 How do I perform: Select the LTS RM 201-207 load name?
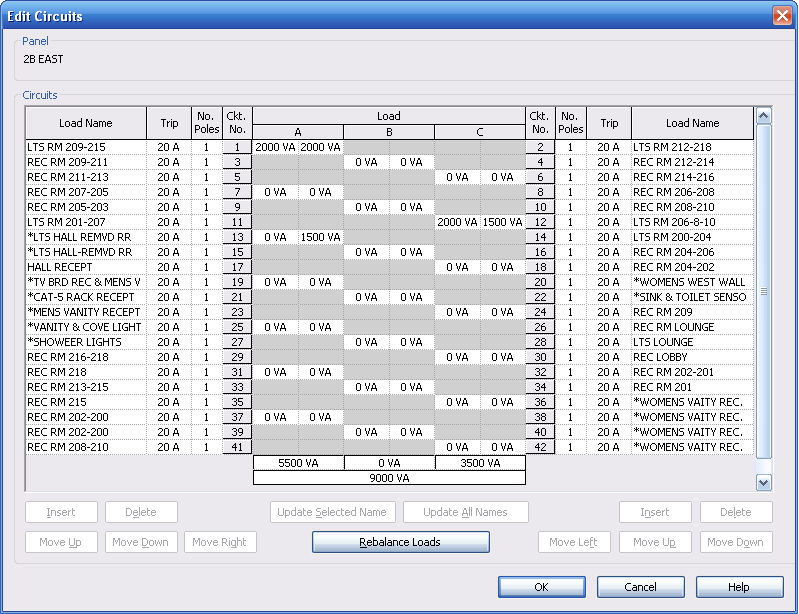coord(86,222)
